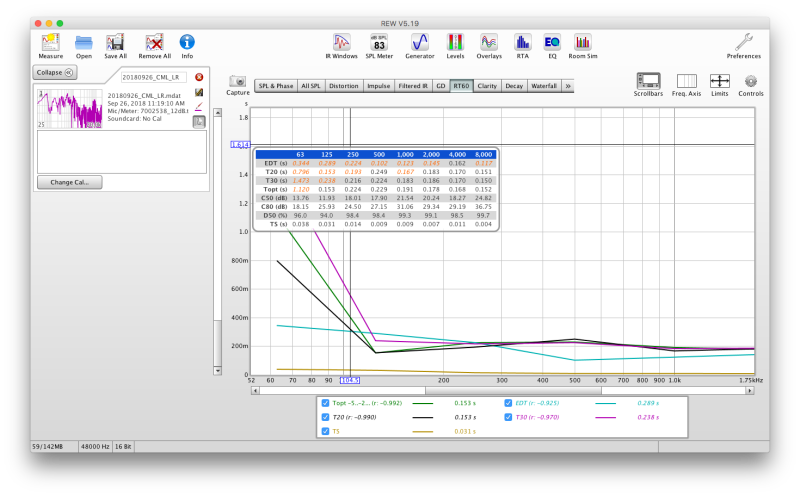The width and height of the screenshot is (800, 496).
Task: Select the measurement thumbnail graph
Action: click(70, 109)
